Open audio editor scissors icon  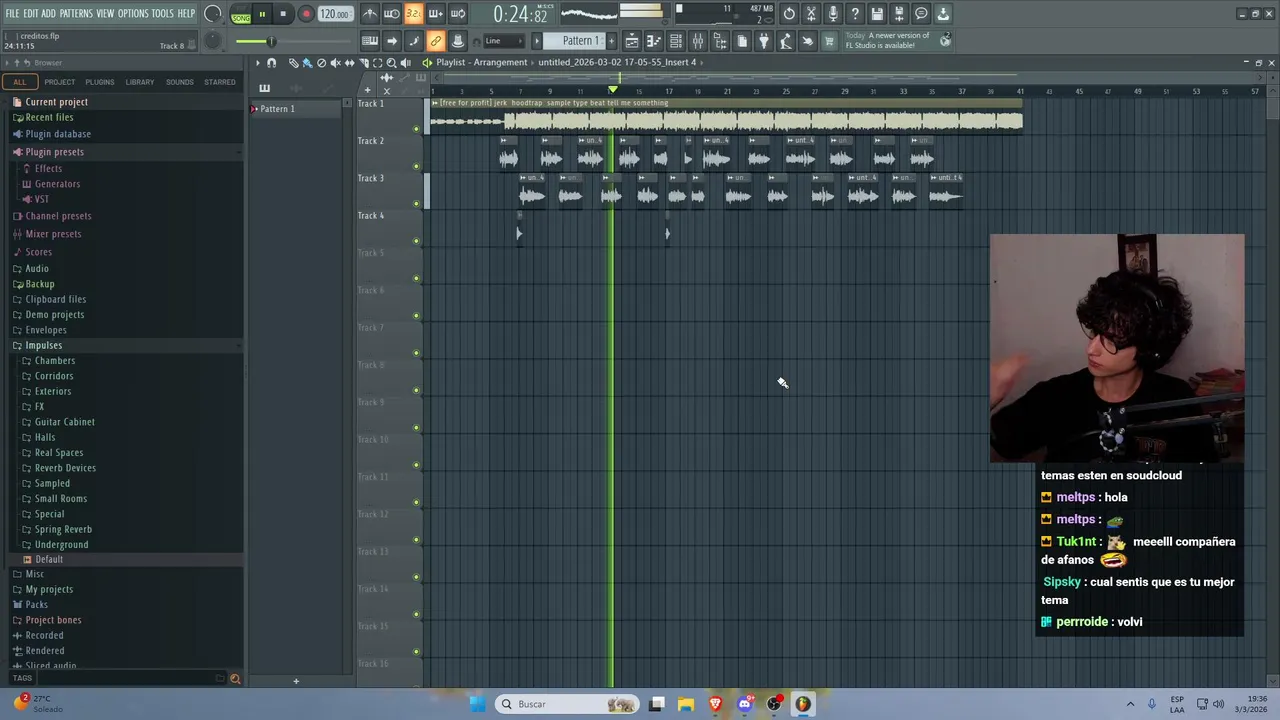click(x=811, y=14)
